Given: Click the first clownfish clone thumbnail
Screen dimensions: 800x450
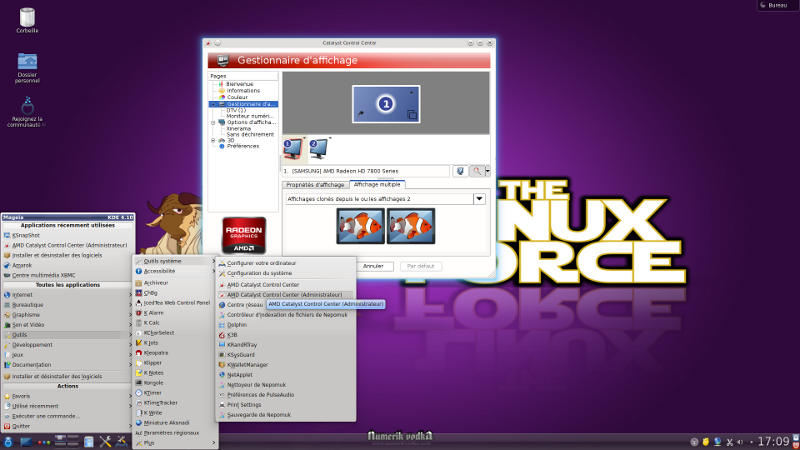Looking at the screenshot, I should pyautogui.click(x=360, y=226).
